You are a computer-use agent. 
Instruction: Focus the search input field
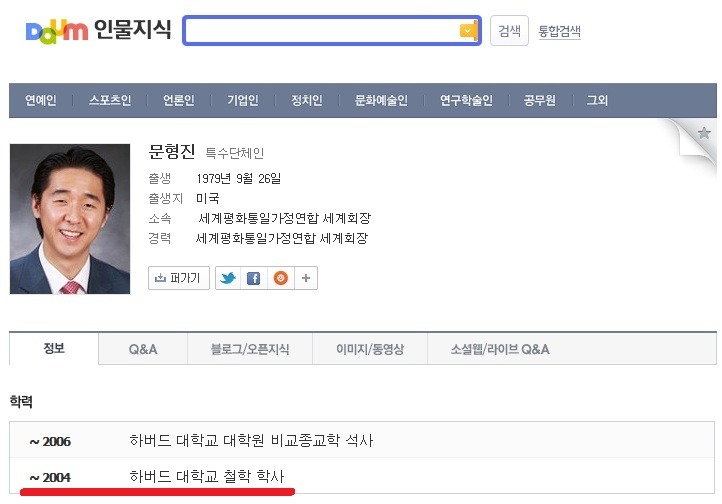(x=322, y=31)
